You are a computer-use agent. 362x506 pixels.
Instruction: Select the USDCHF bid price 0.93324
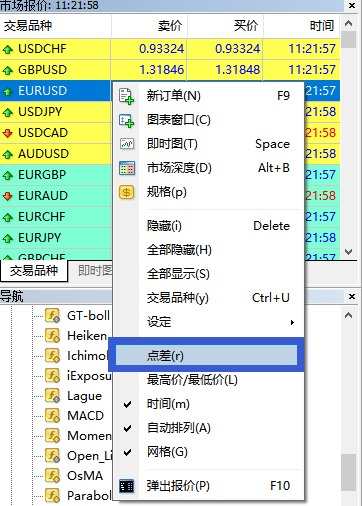[161, 49]
